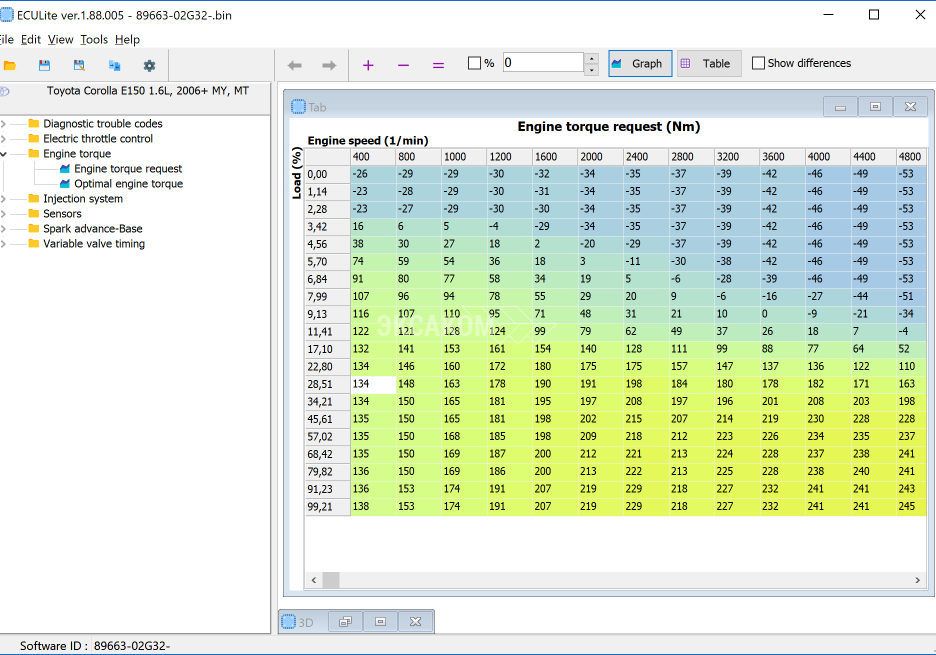Expand the Injection system folder
Image resolution: width=936 pixels, height=655 pixels.
point(4,199)
